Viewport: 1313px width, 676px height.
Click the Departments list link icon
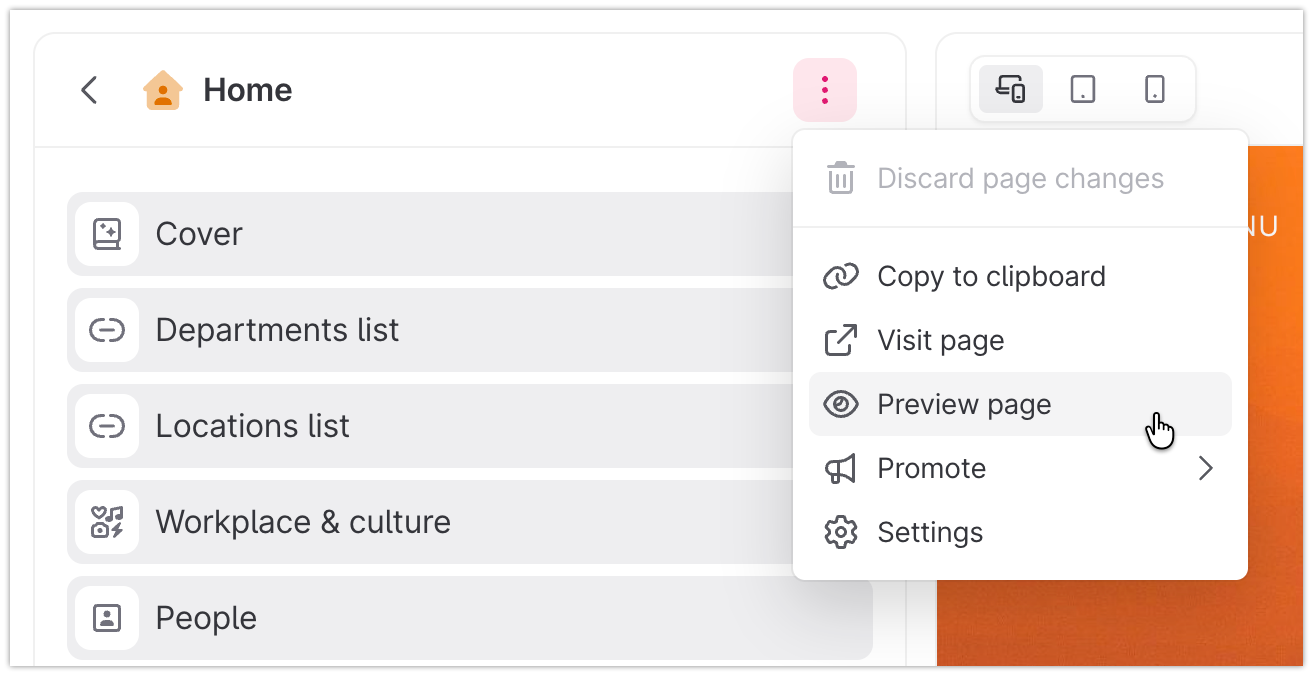pyautogui.click(x=107, y=330)
